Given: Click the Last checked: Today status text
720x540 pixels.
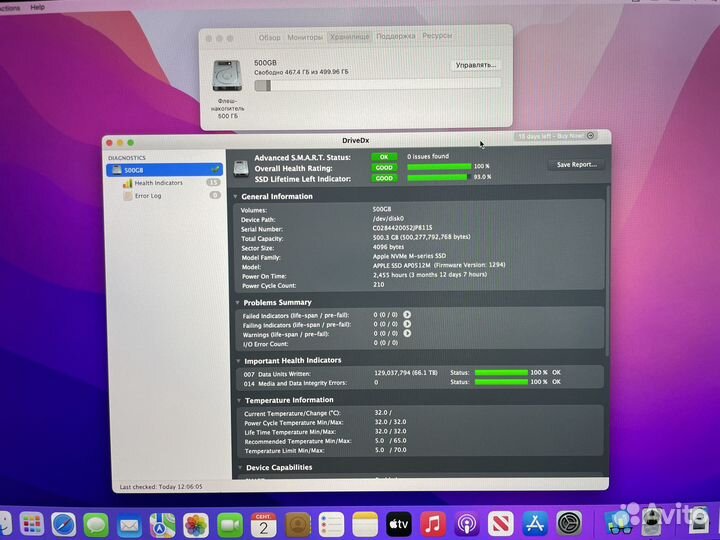Looking at the screenshot, I should tap(161, 487).
